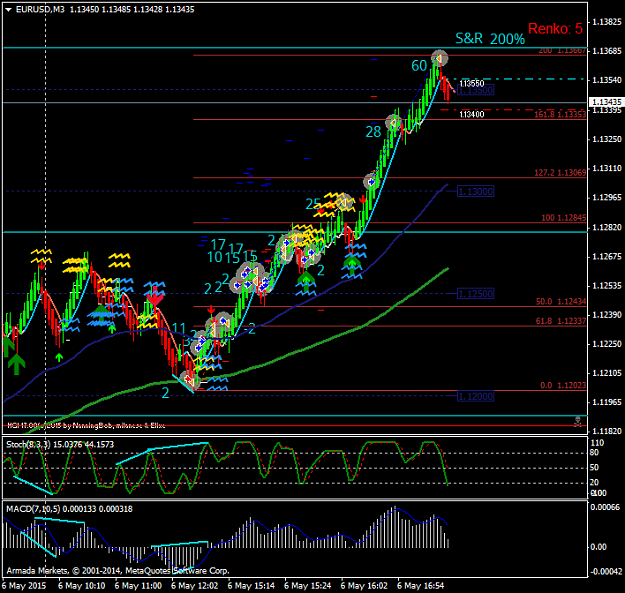Click the boxed 1.12500 round-number label
The width and height of the screenshot is (625, 593).
pos(476,294)
